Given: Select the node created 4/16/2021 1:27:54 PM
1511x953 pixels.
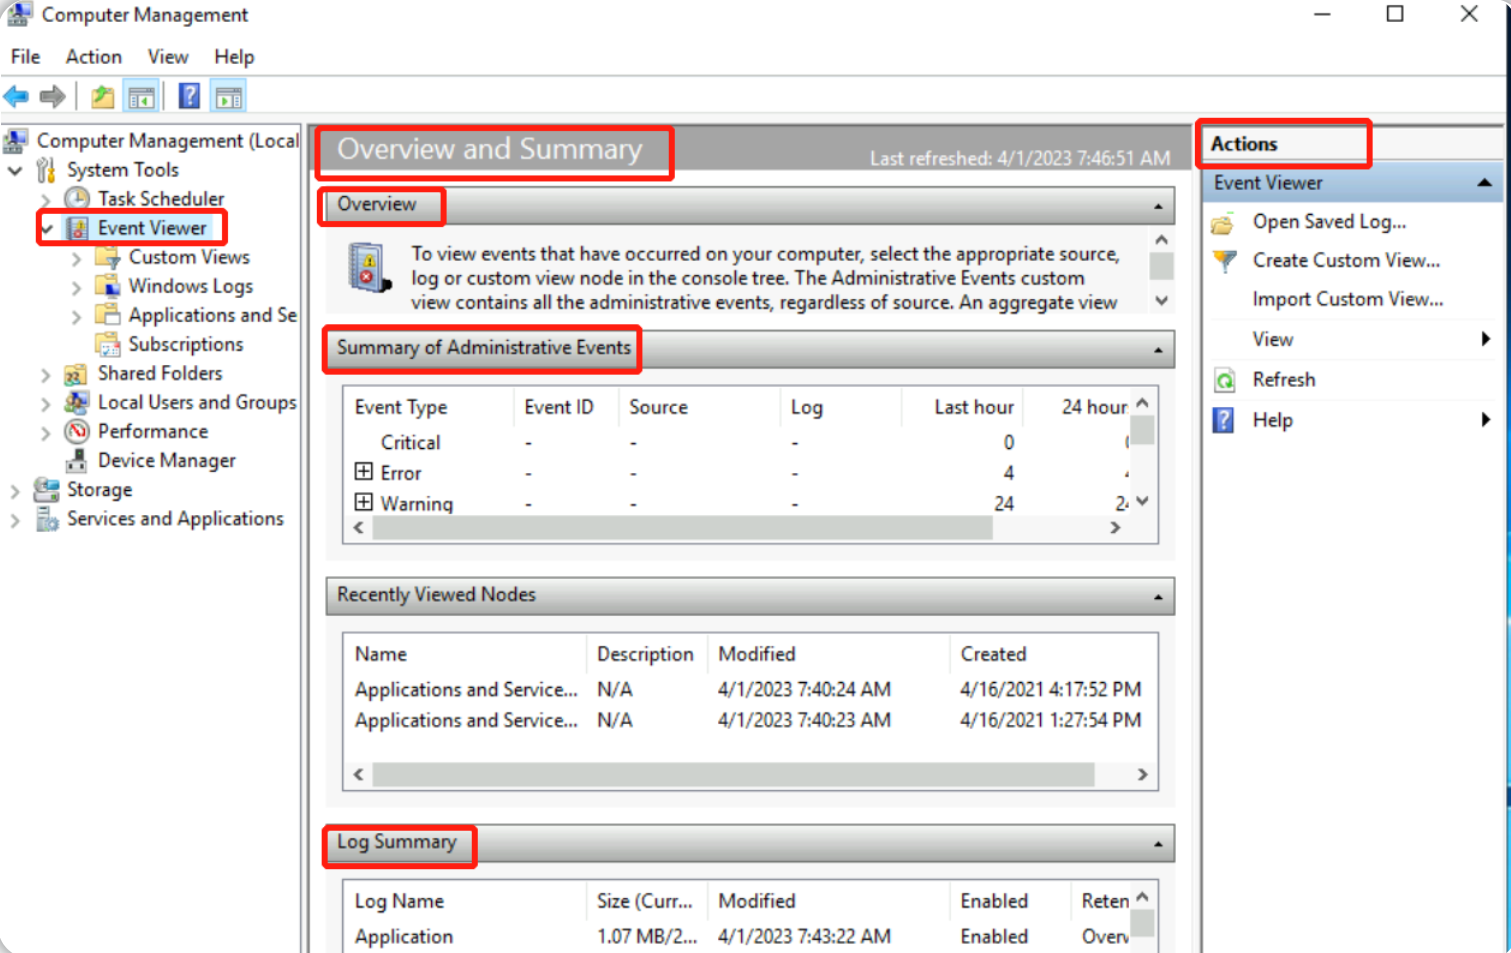Looking at the screenshot, I should coord(748,720).
